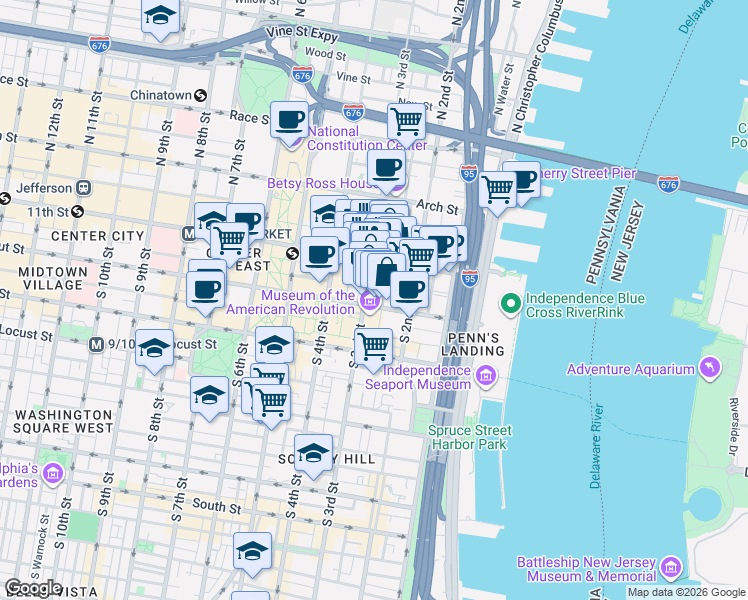Select the CENTER CITY neighborhood label
This screenshot has height=600, width=748.
[98, 236]
